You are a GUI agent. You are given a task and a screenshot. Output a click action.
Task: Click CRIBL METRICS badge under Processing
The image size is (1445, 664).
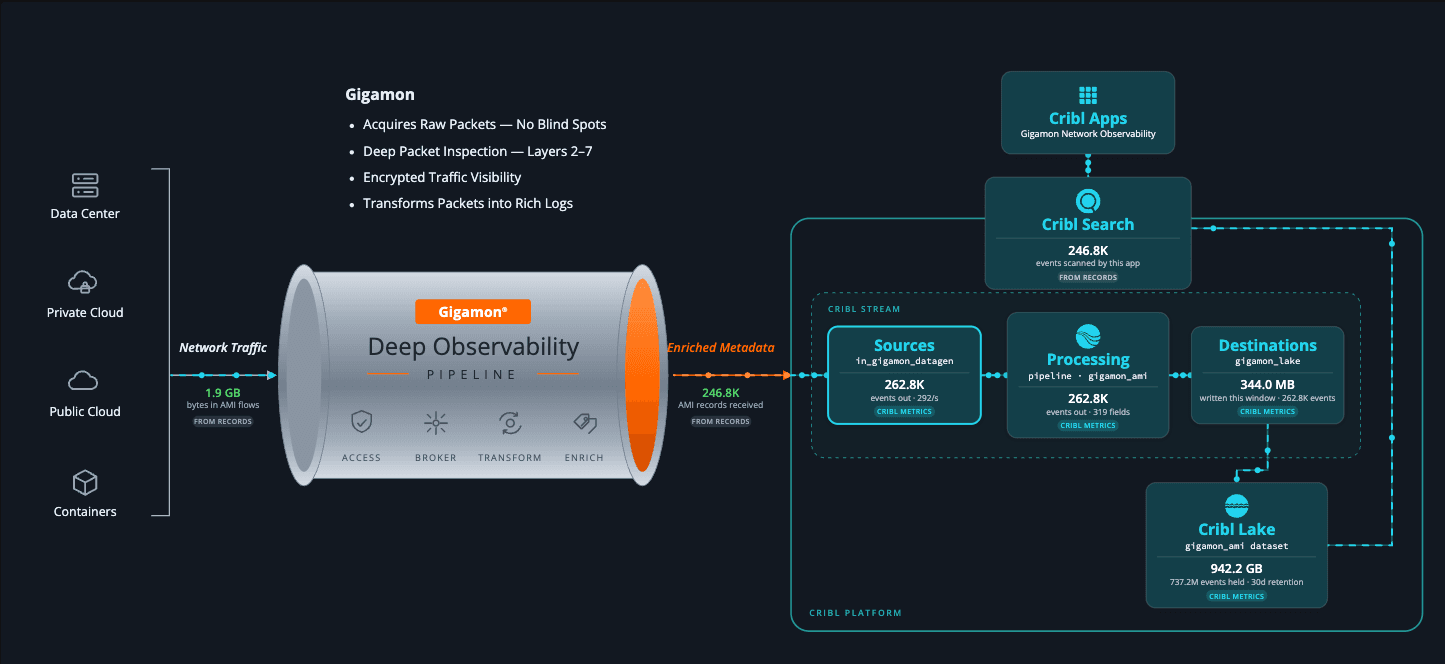[1088, 425]
